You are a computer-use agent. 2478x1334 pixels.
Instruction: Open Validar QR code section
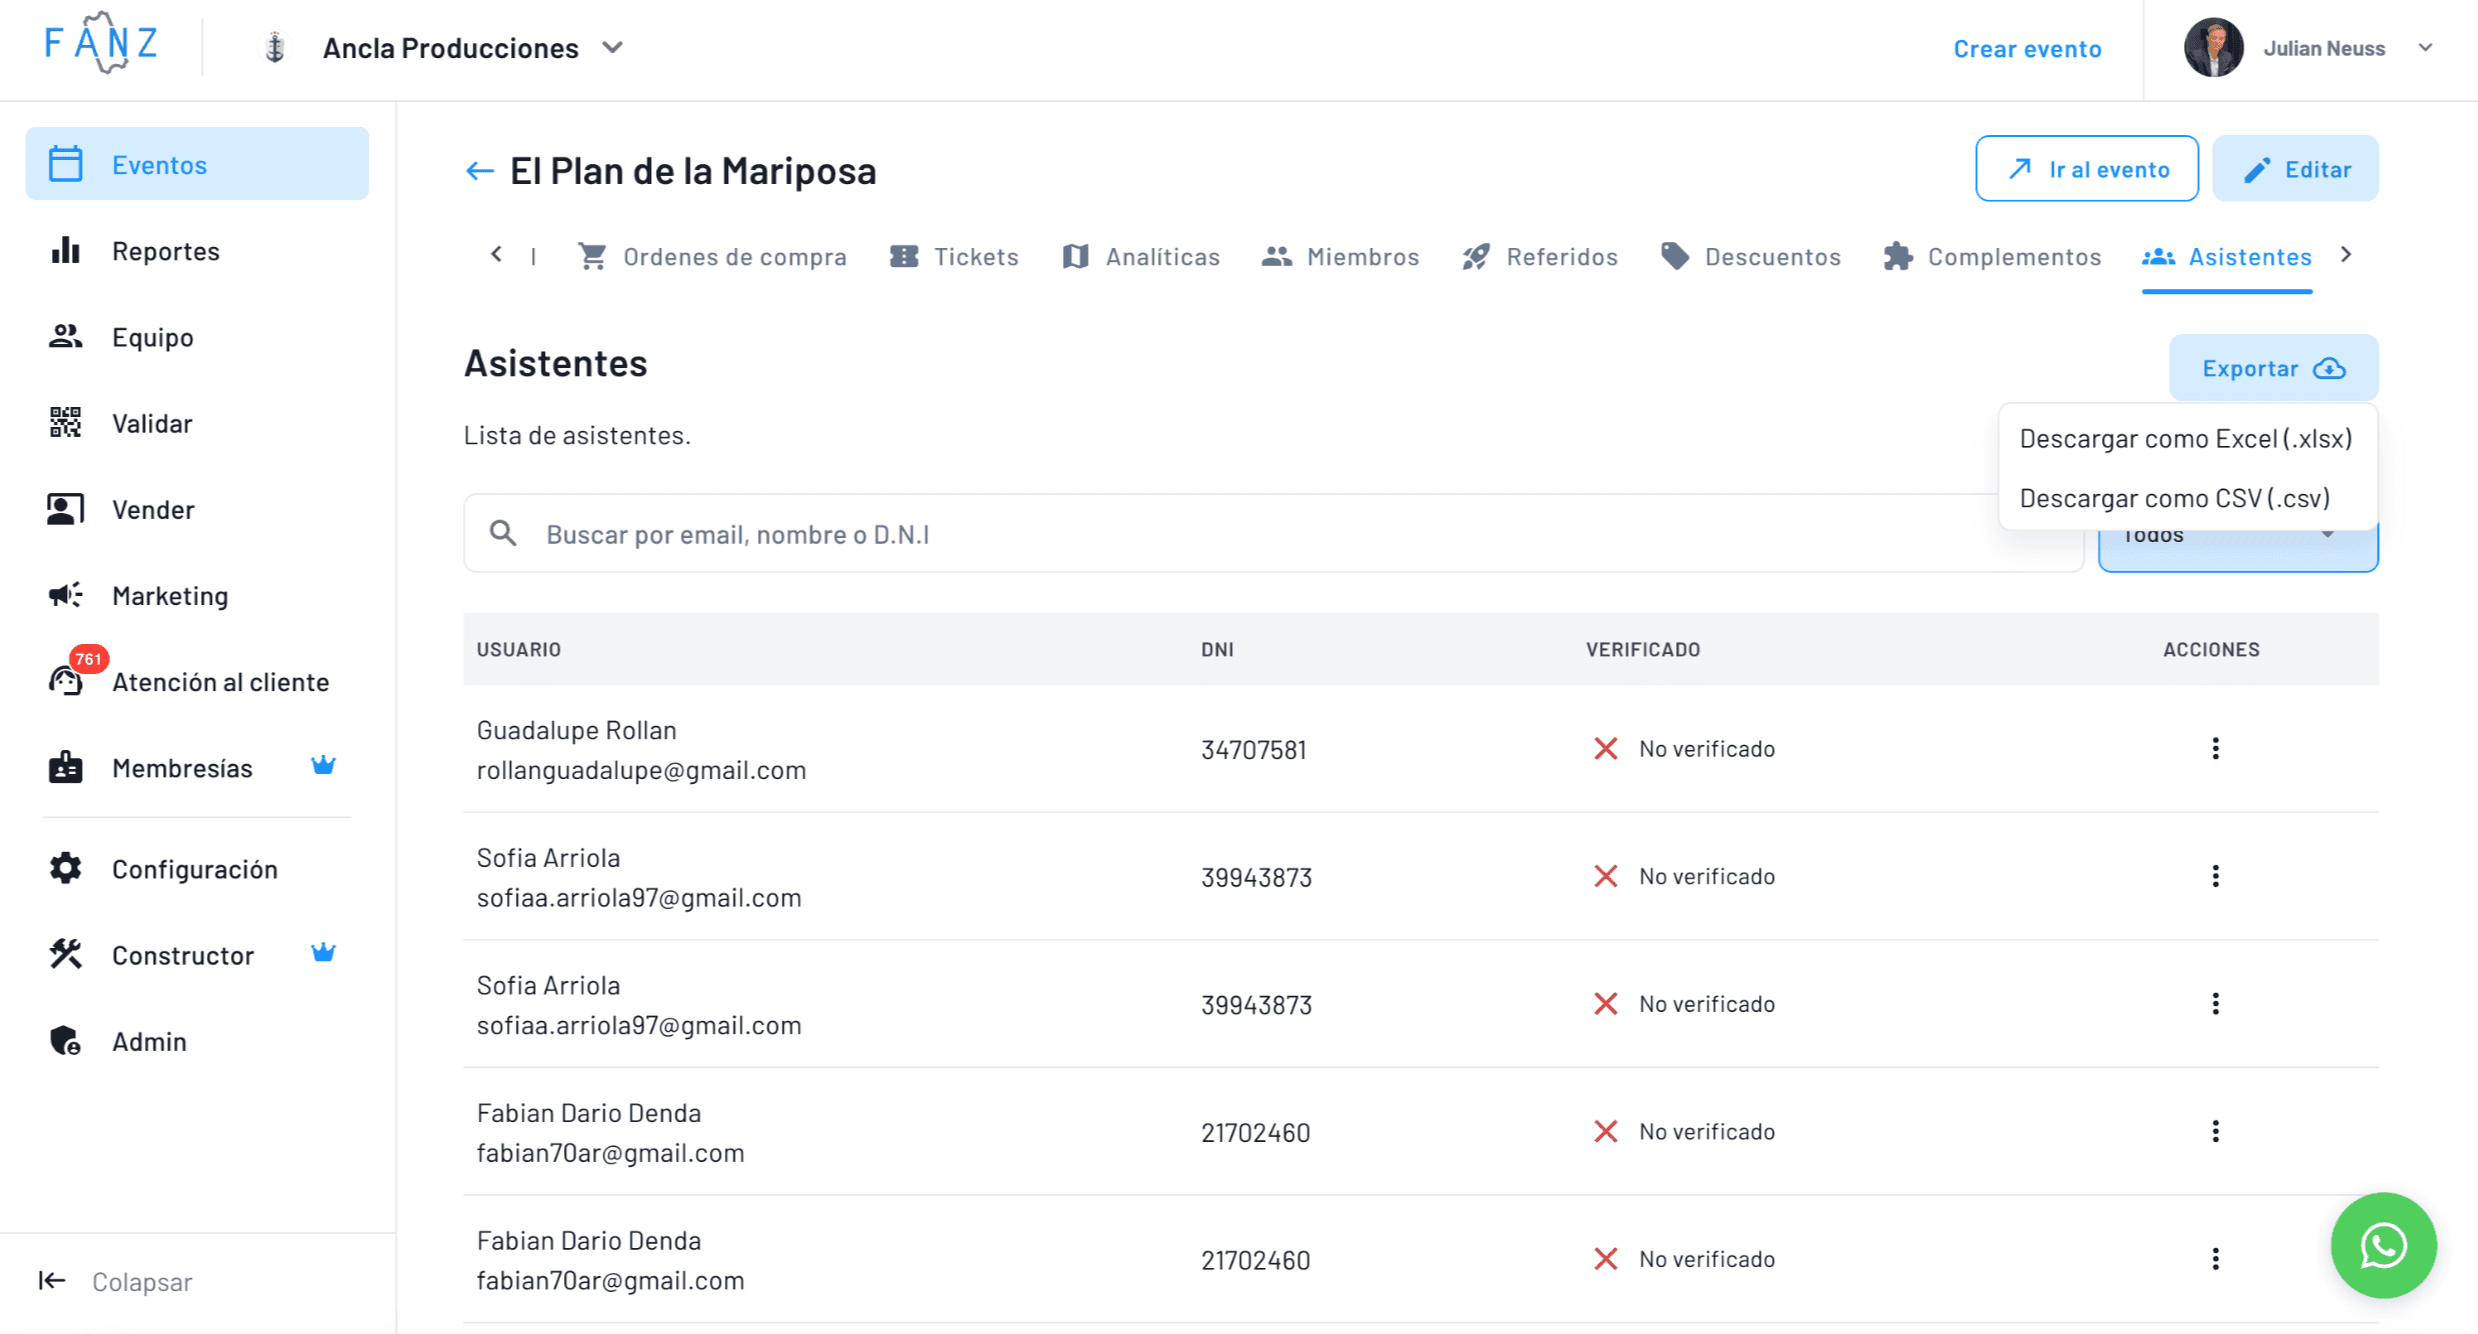[152, 423]
